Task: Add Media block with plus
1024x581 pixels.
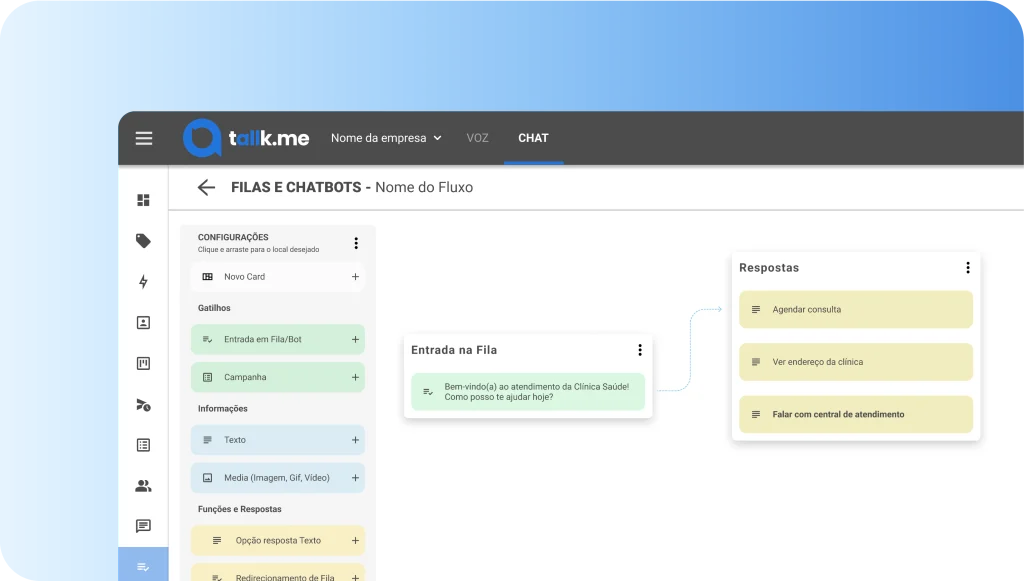Action: click(x=355, y=478)
